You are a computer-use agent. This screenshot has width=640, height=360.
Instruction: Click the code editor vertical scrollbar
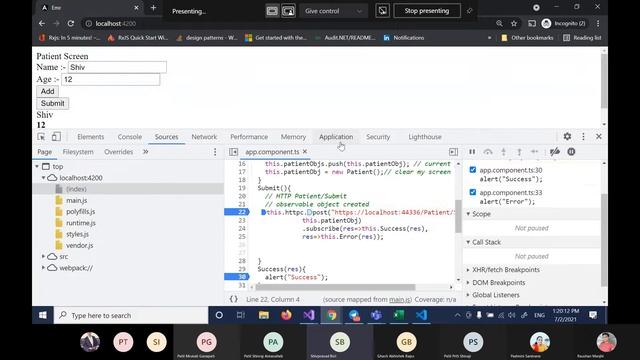[458, 216]
